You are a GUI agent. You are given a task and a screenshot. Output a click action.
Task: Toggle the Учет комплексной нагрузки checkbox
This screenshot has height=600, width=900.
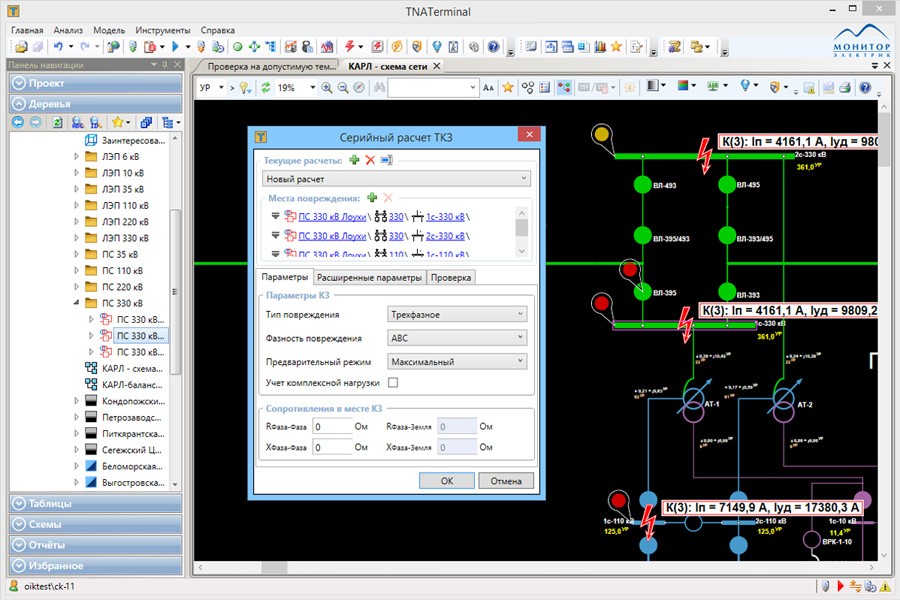pos(393,382)
